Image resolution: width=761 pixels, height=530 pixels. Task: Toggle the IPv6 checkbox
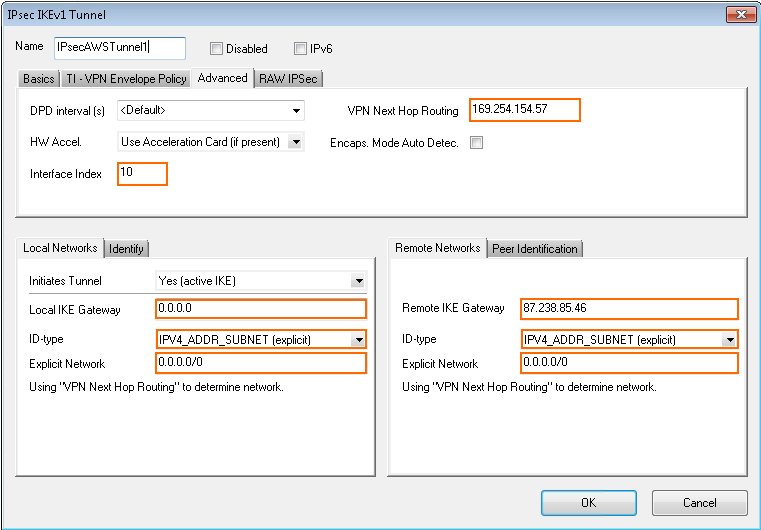coord(300,49)
